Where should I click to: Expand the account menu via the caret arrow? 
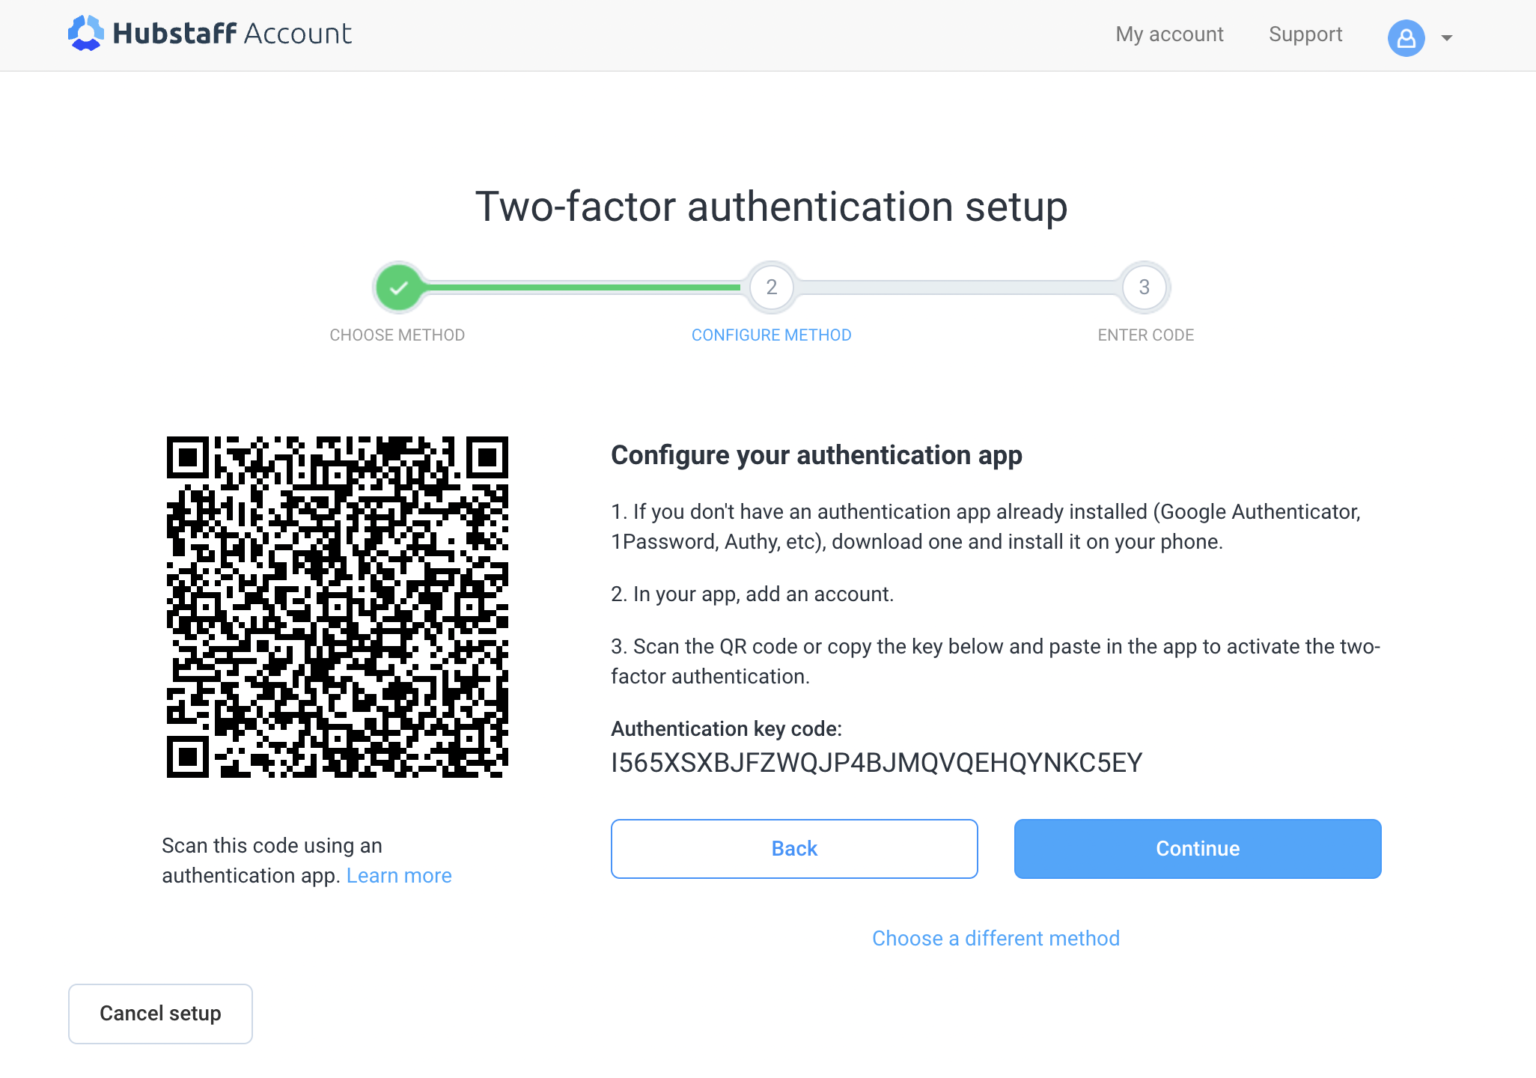(x=1447, y=38)
